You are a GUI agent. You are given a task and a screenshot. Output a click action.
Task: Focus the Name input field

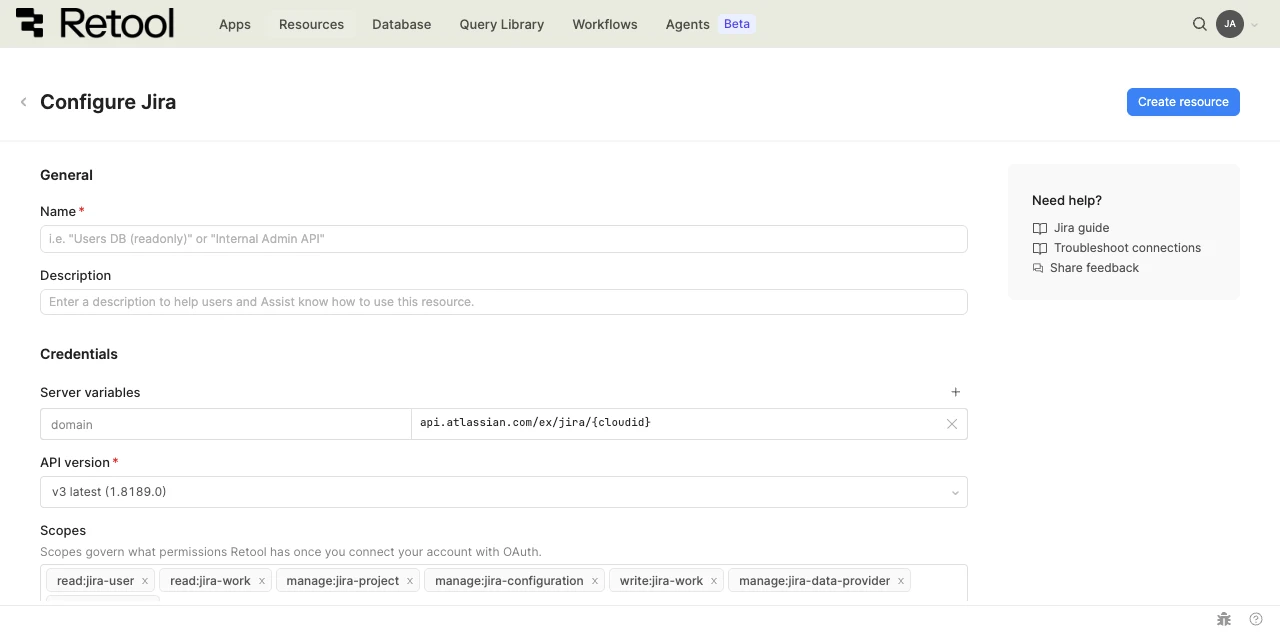pos(504,239)
